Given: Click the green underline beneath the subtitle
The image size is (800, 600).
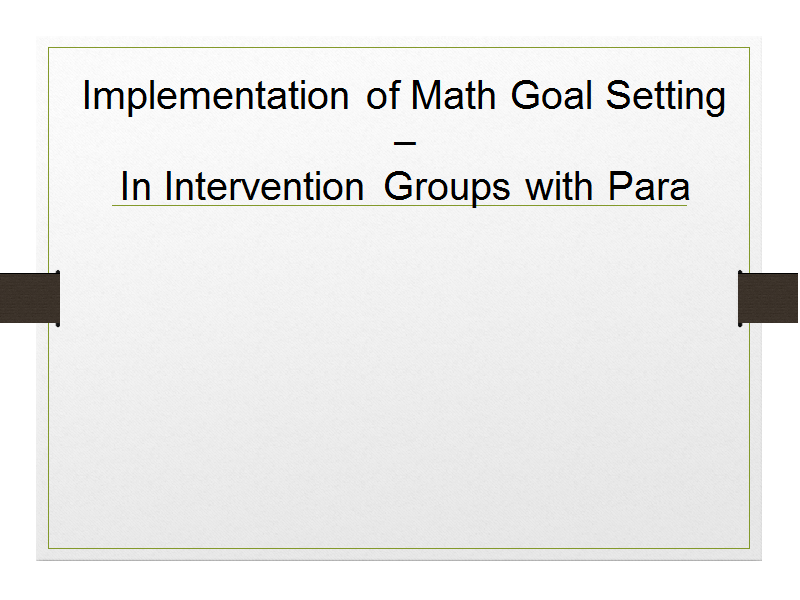Looking at the screenshot, I should tap(399, 206).
